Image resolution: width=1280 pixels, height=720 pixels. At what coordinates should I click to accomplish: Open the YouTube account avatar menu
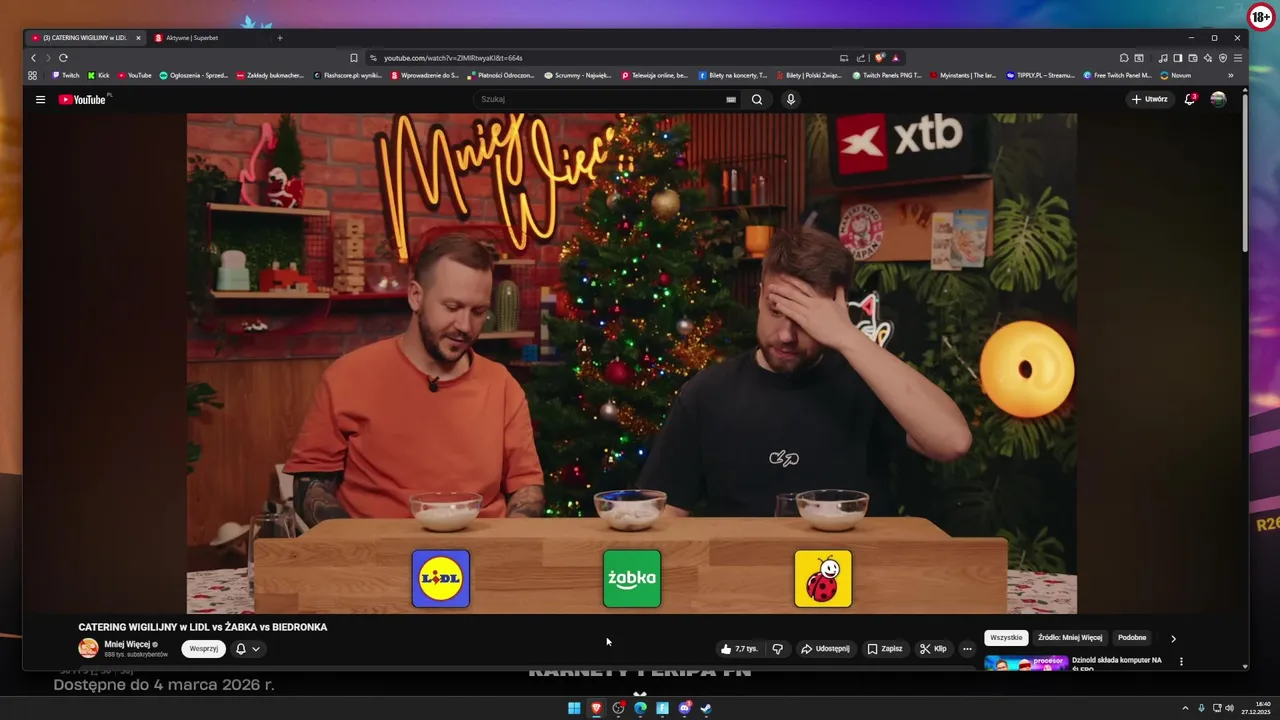click(x=1218, y=99)
